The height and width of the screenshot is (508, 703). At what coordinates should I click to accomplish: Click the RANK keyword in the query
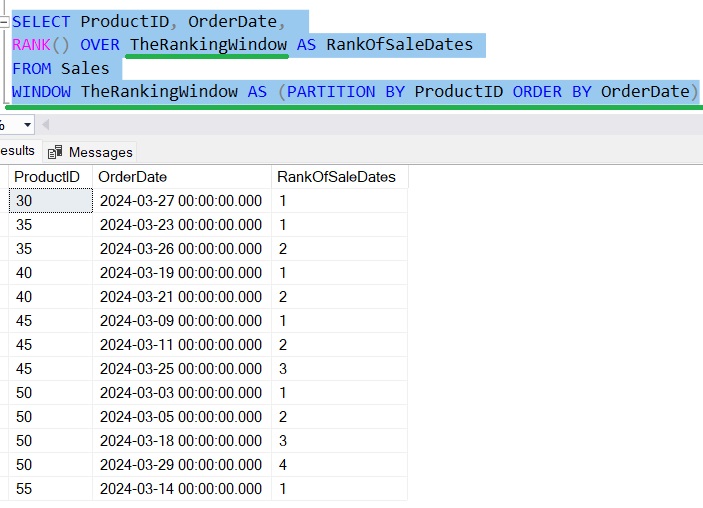click(x=31, y=45)
